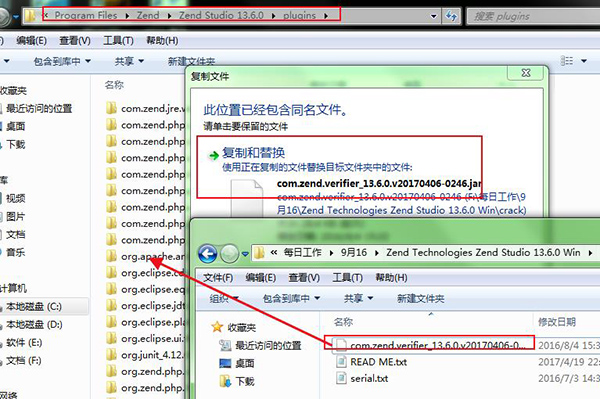This screenshot has width=600, height=399.
Task: Select com.zend.jre folder in plugins list
Action: (x=146, y=108)
